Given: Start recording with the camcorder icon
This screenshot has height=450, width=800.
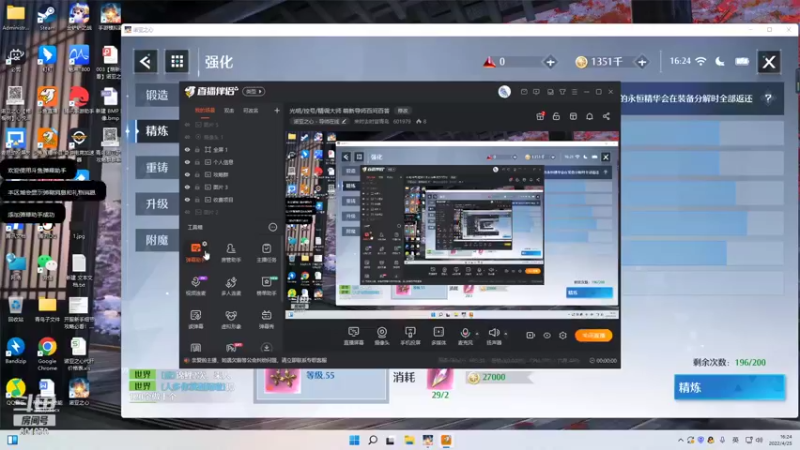Looking at the screenshot, I should 531,335.
